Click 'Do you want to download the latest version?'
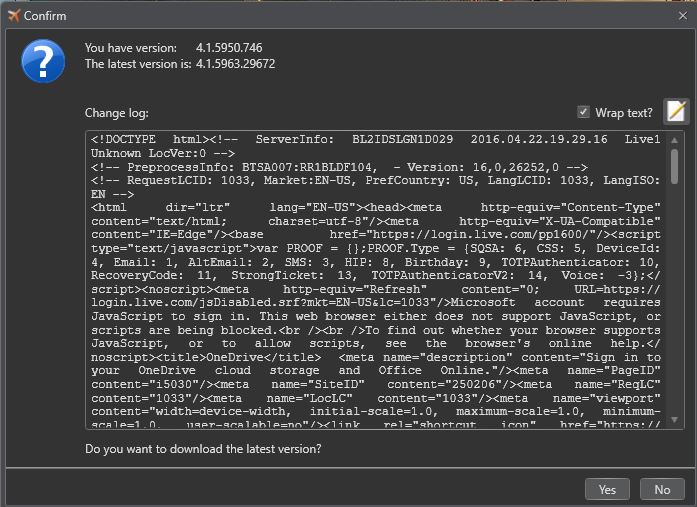 point(203,449)
